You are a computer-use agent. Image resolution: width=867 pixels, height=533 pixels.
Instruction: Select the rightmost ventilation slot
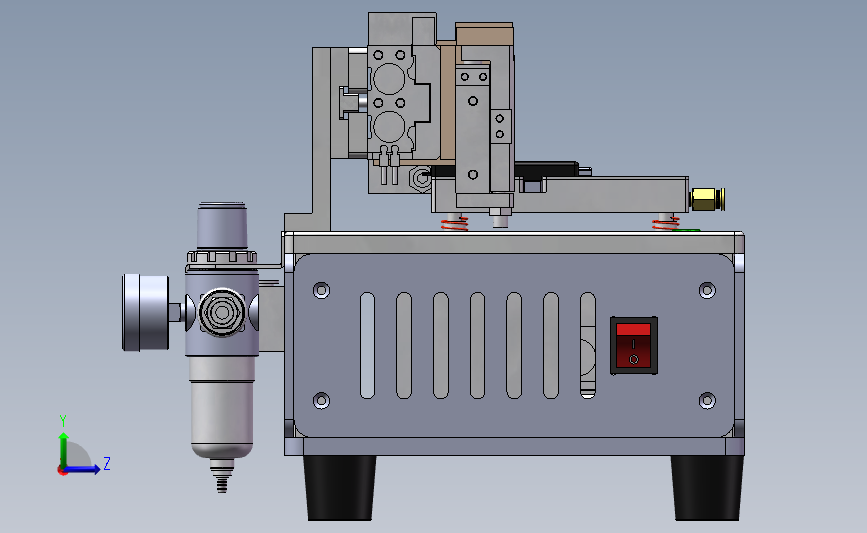coord(588,346)
